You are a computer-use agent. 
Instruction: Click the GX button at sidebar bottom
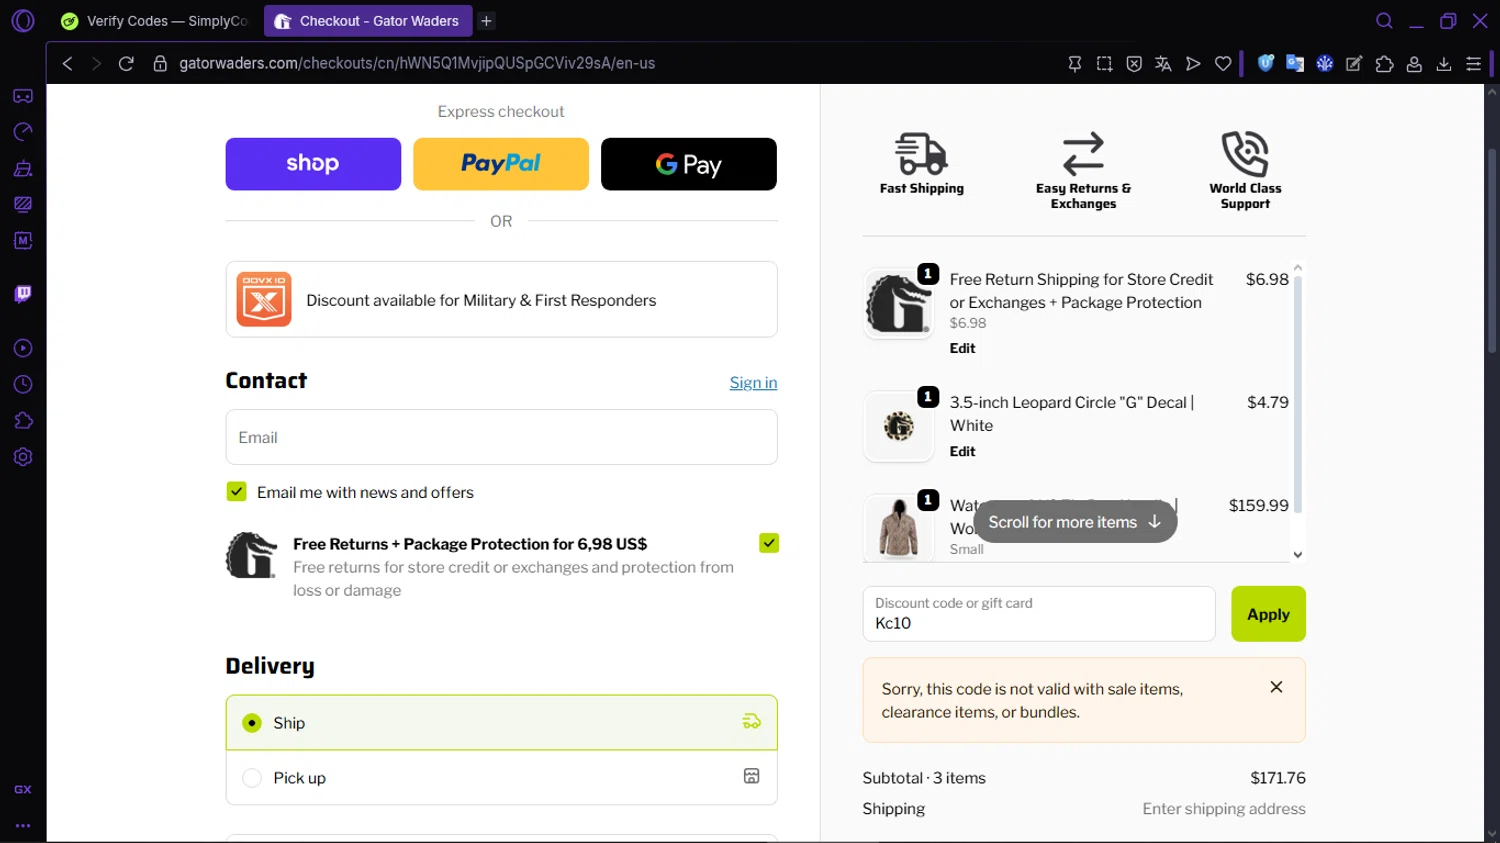tap(23, 789)
